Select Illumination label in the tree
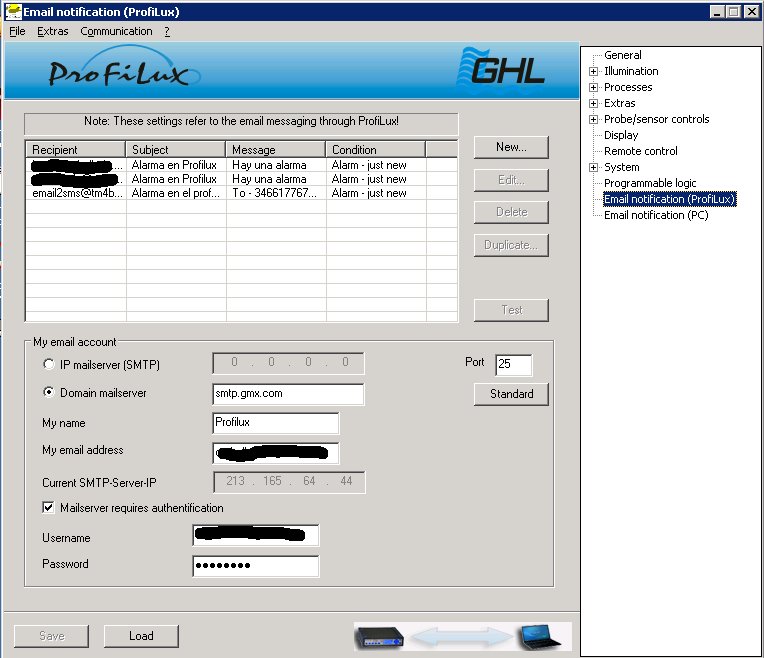This screenshot has height=658, width=764. coord(631,71)
